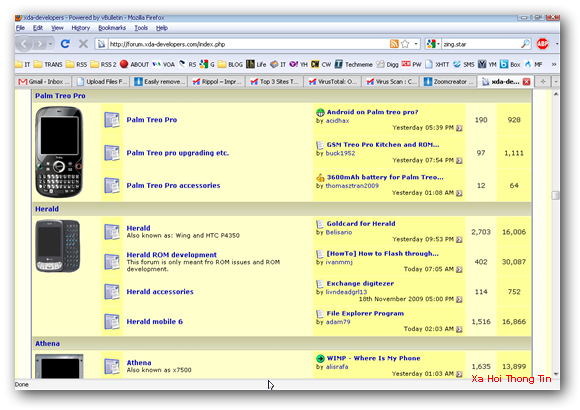The image size is (580, 410).
Task: Open a new tab with plus button
Action: coord(543,82)
